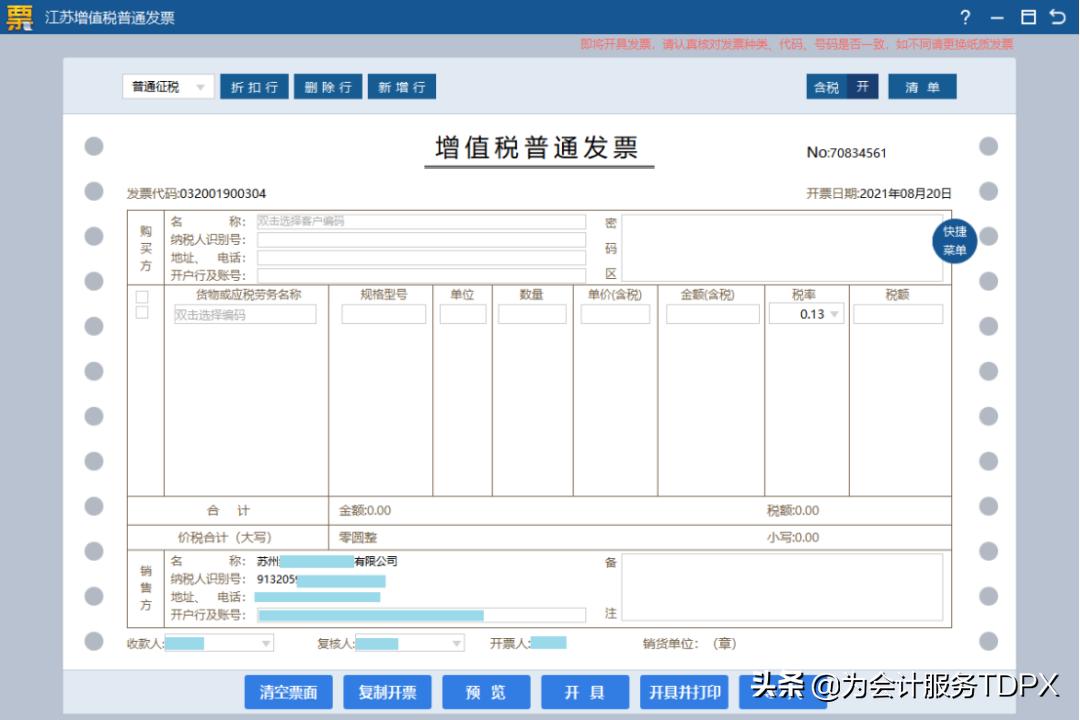
Task: Open the 复核人 reviewer dropdown
Action: pos(458,643)
